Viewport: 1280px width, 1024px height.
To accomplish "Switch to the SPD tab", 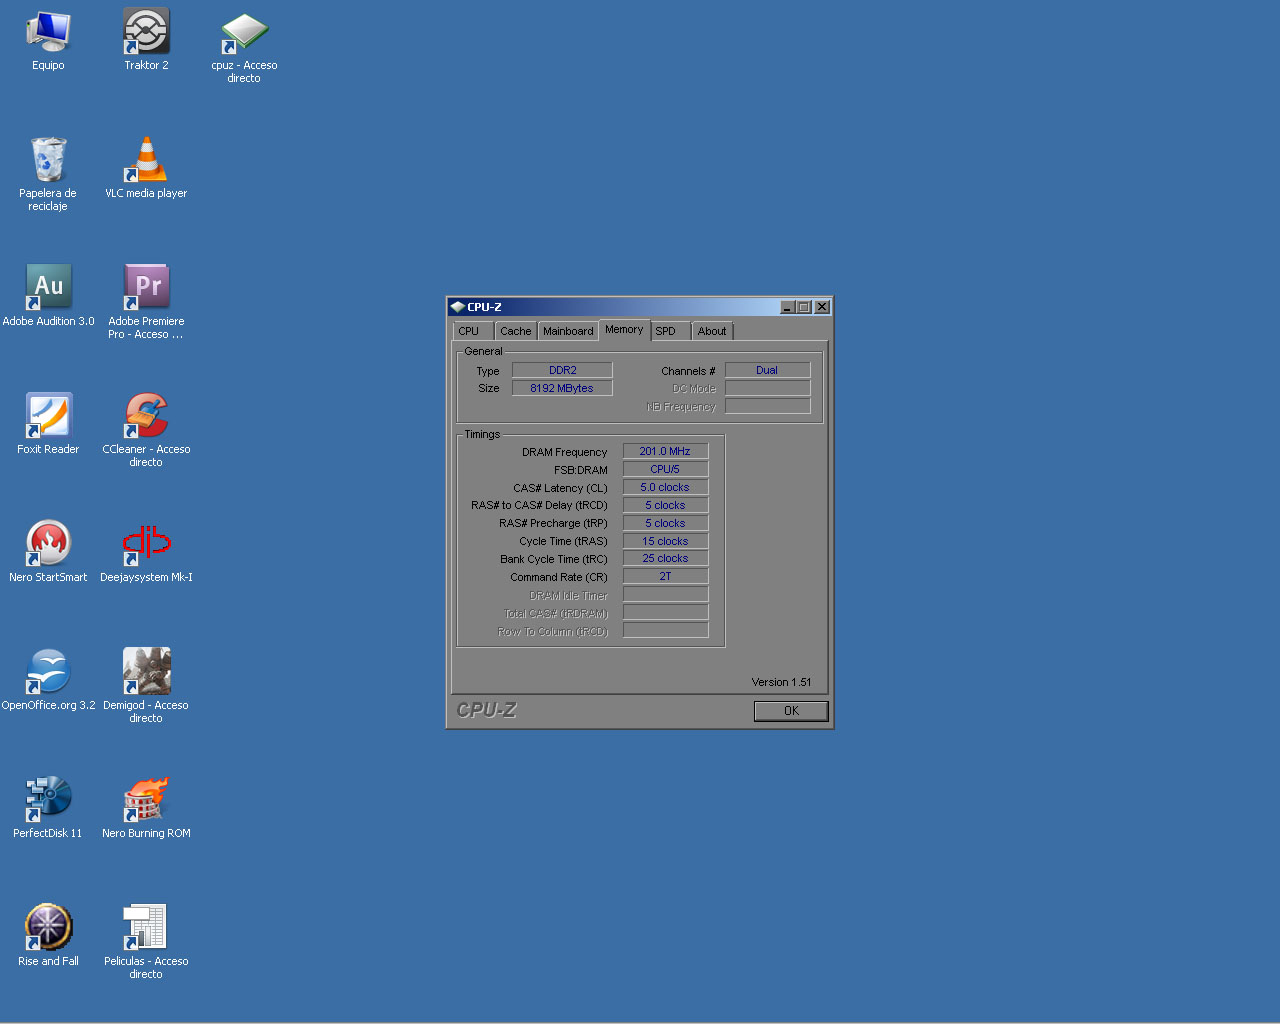I will pyautogui.click(x=666, y=331).
